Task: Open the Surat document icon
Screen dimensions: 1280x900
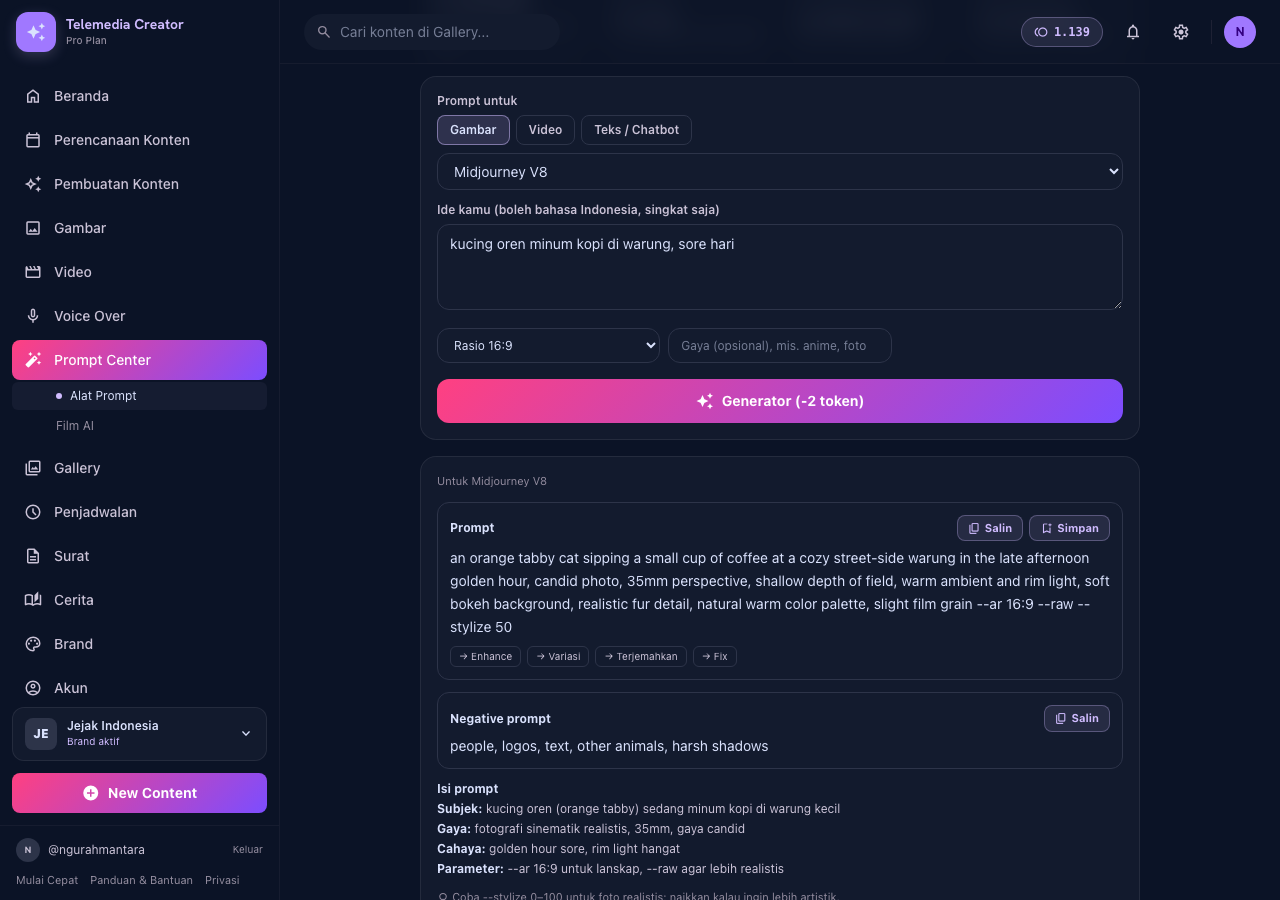Action: click(x=33, y=556)
